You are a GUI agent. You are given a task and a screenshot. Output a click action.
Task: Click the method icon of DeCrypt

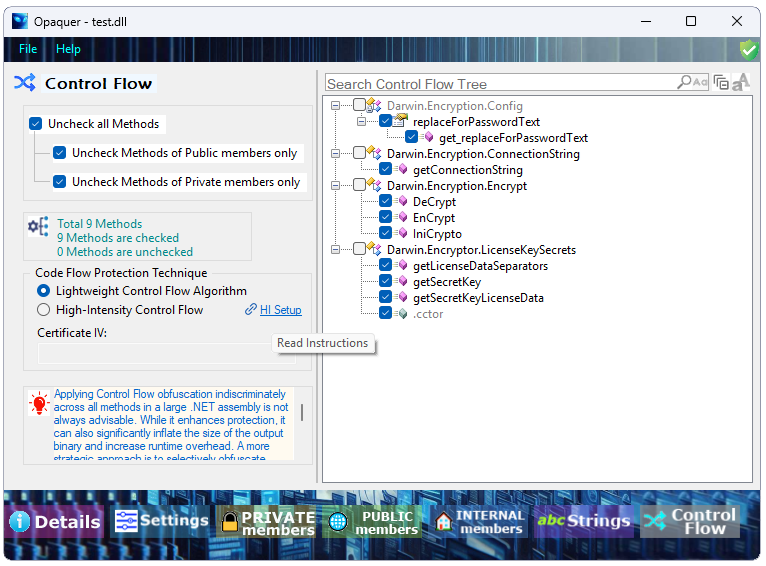point(401,201)
